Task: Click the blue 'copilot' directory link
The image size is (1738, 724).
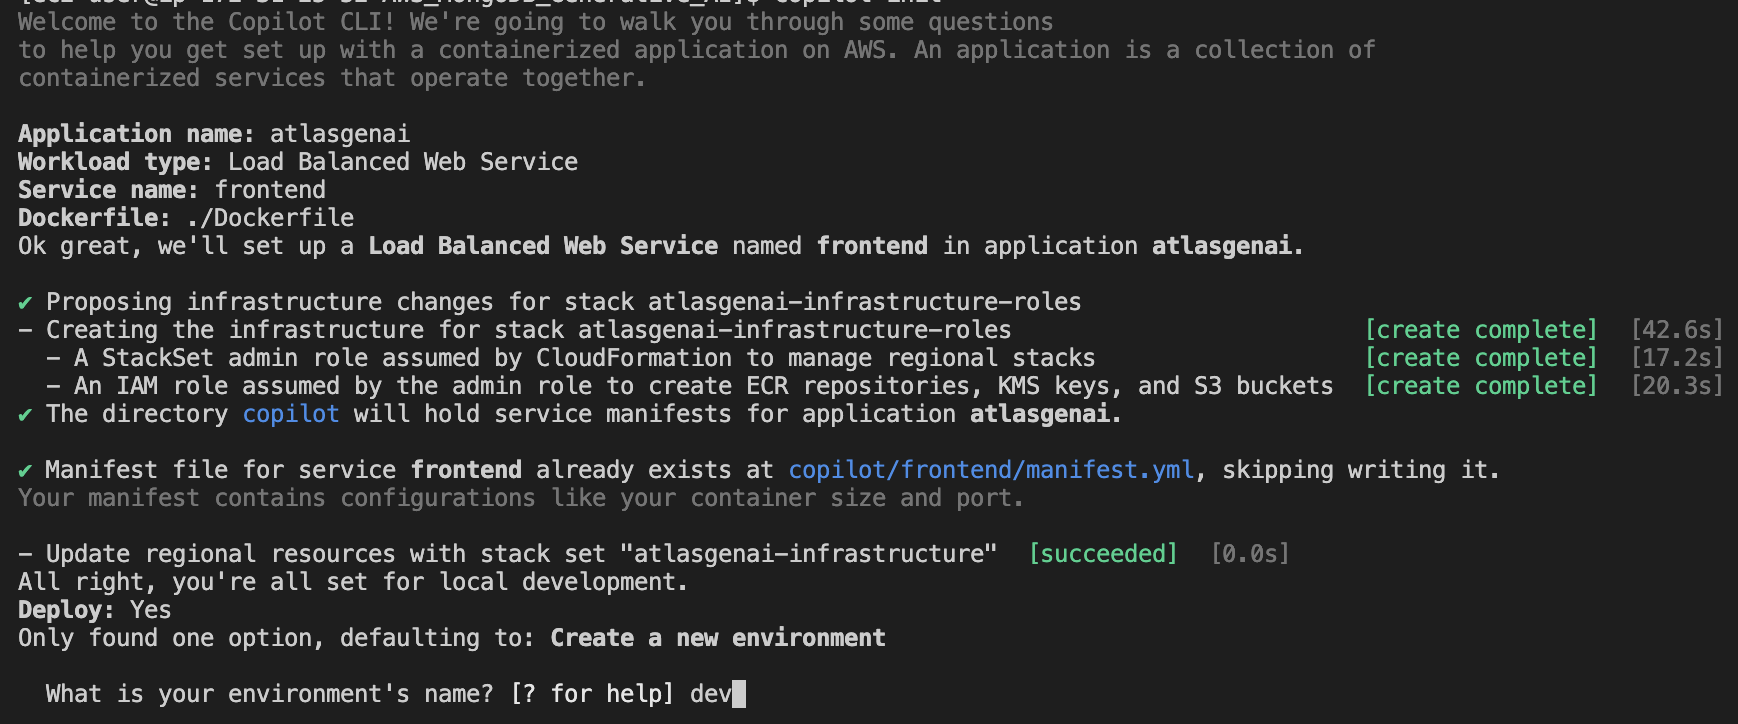Action: 291,414
